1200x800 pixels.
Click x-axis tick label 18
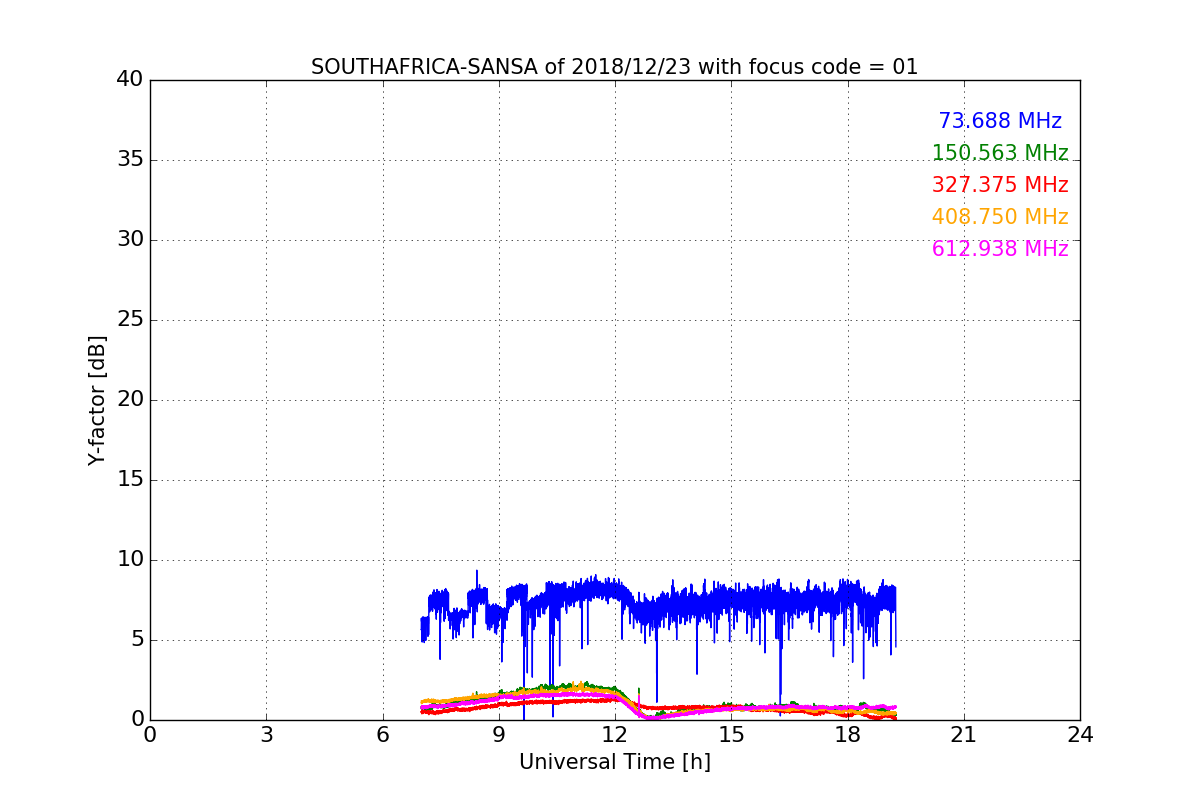click(x=848, y=735)
